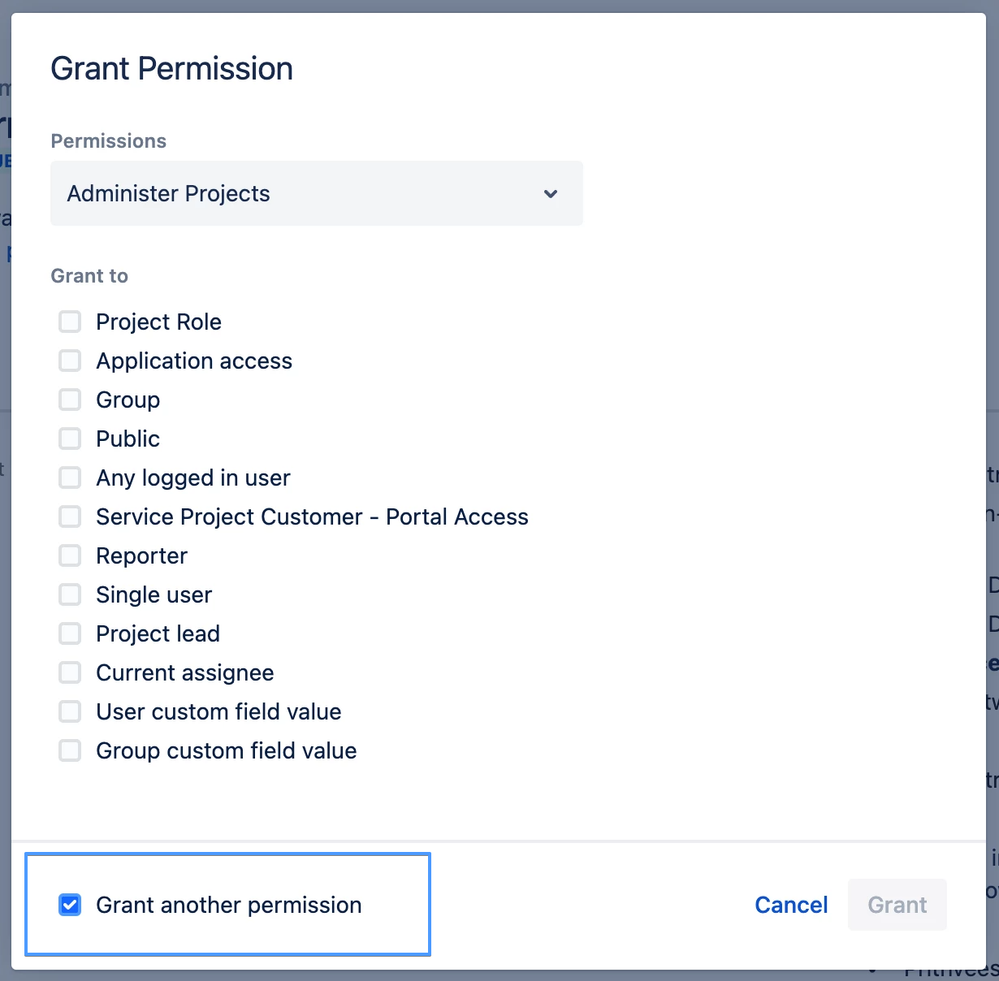Click the highlighted Grant another permission box
Screen dimensions: 999x981
click(228, 904)
